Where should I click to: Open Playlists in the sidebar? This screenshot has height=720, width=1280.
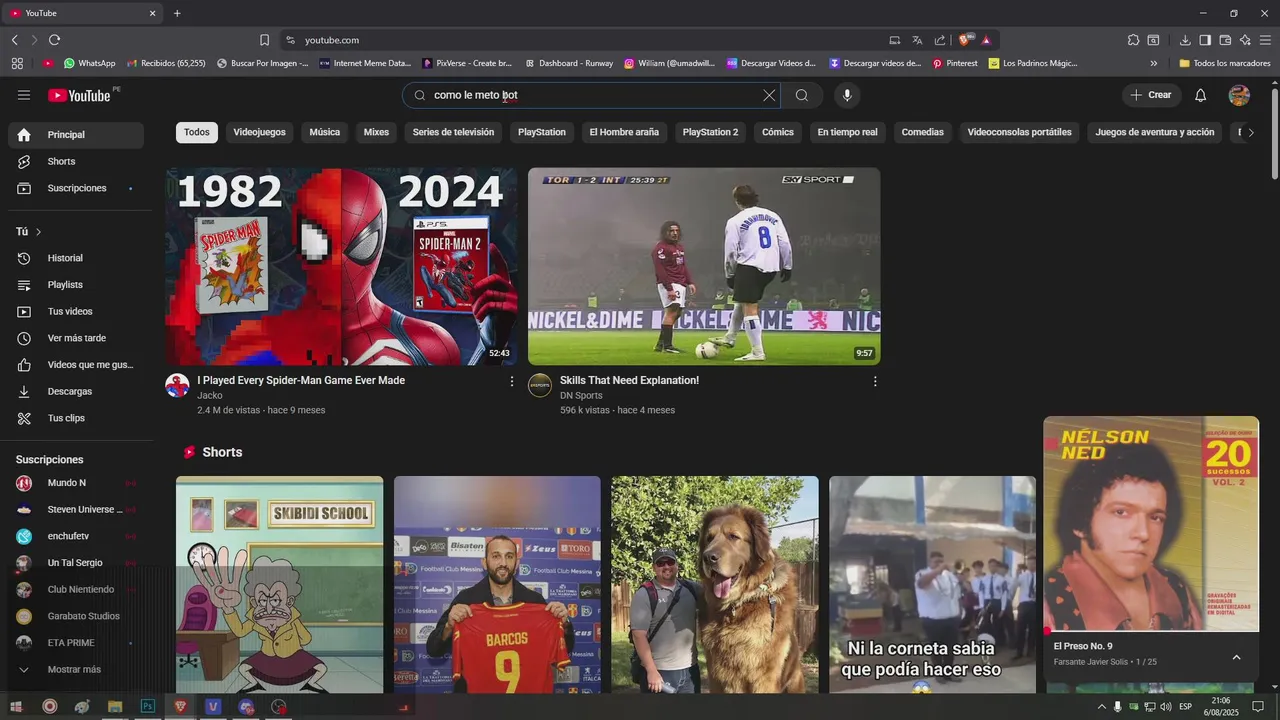click(76, 285)
